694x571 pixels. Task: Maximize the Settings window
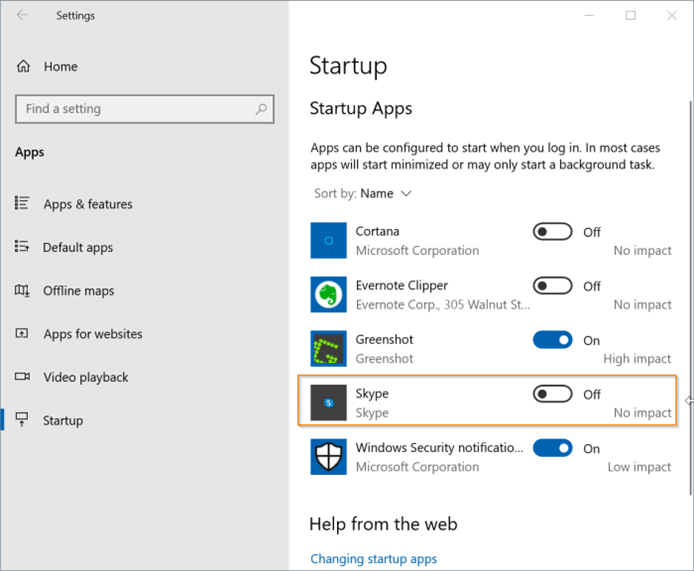click(x=630, y=15)
